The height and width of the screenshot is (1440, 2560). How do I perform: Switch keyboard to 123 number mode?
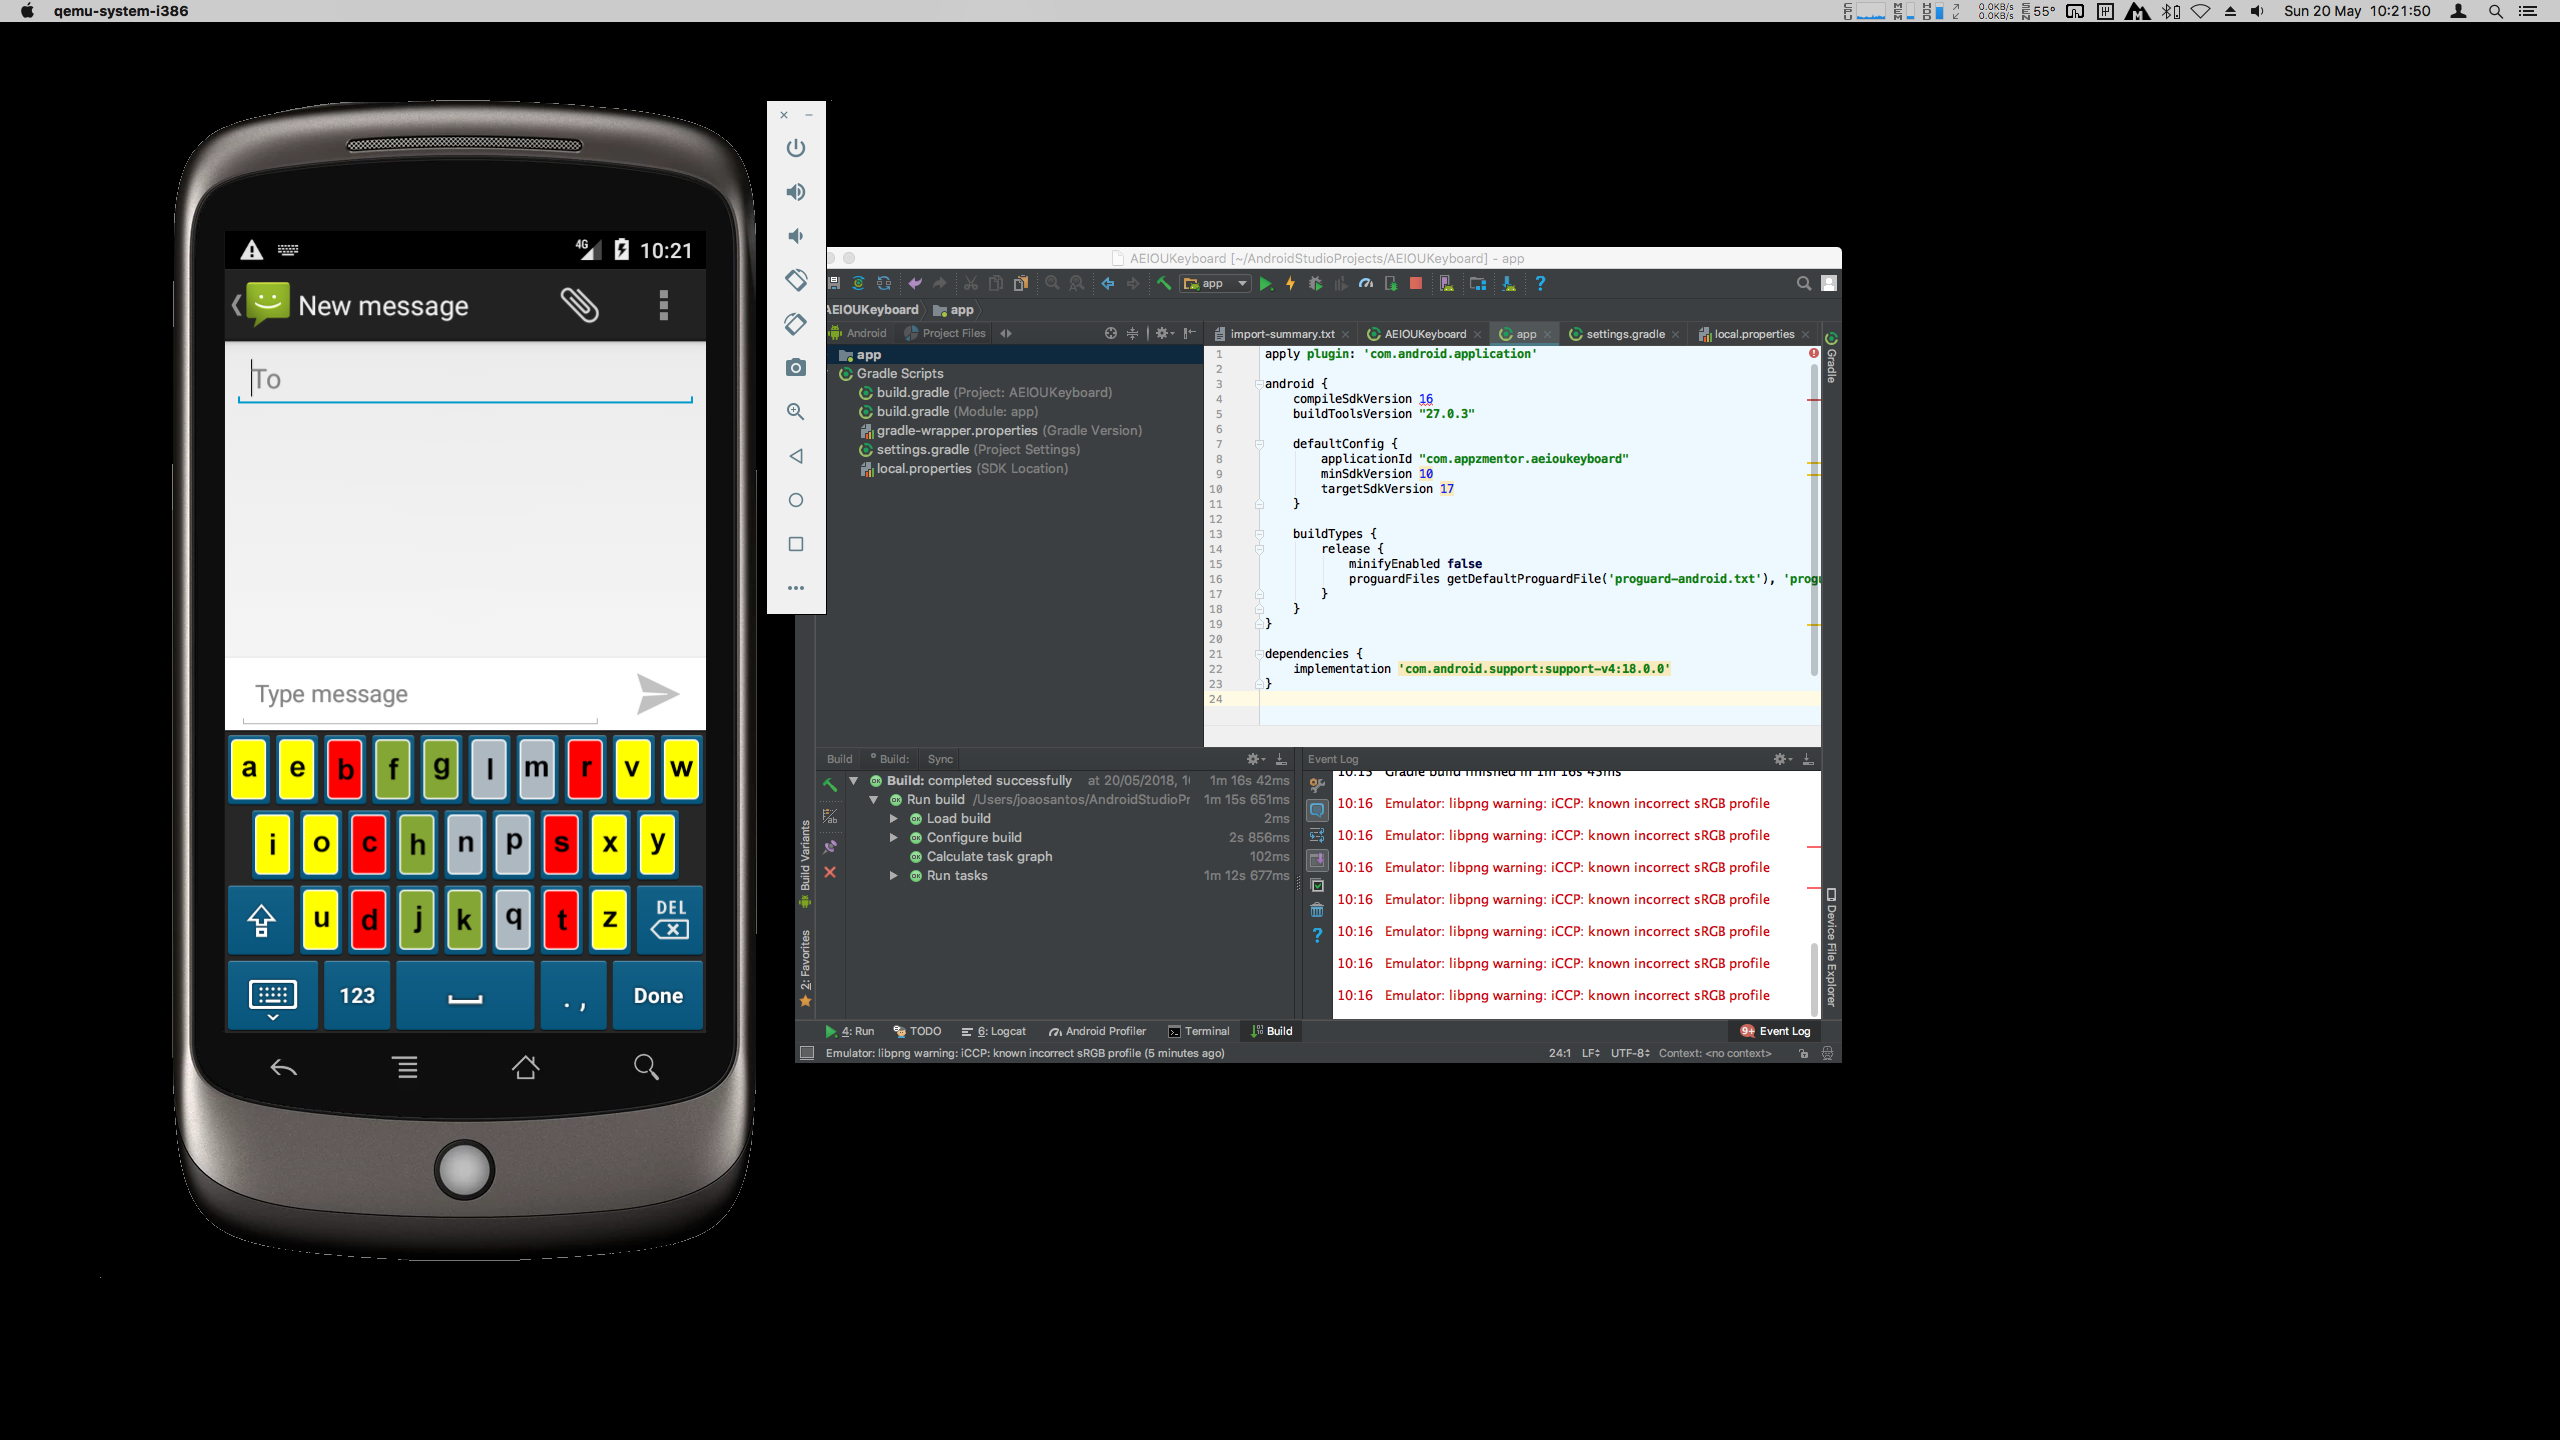point(357,995)
